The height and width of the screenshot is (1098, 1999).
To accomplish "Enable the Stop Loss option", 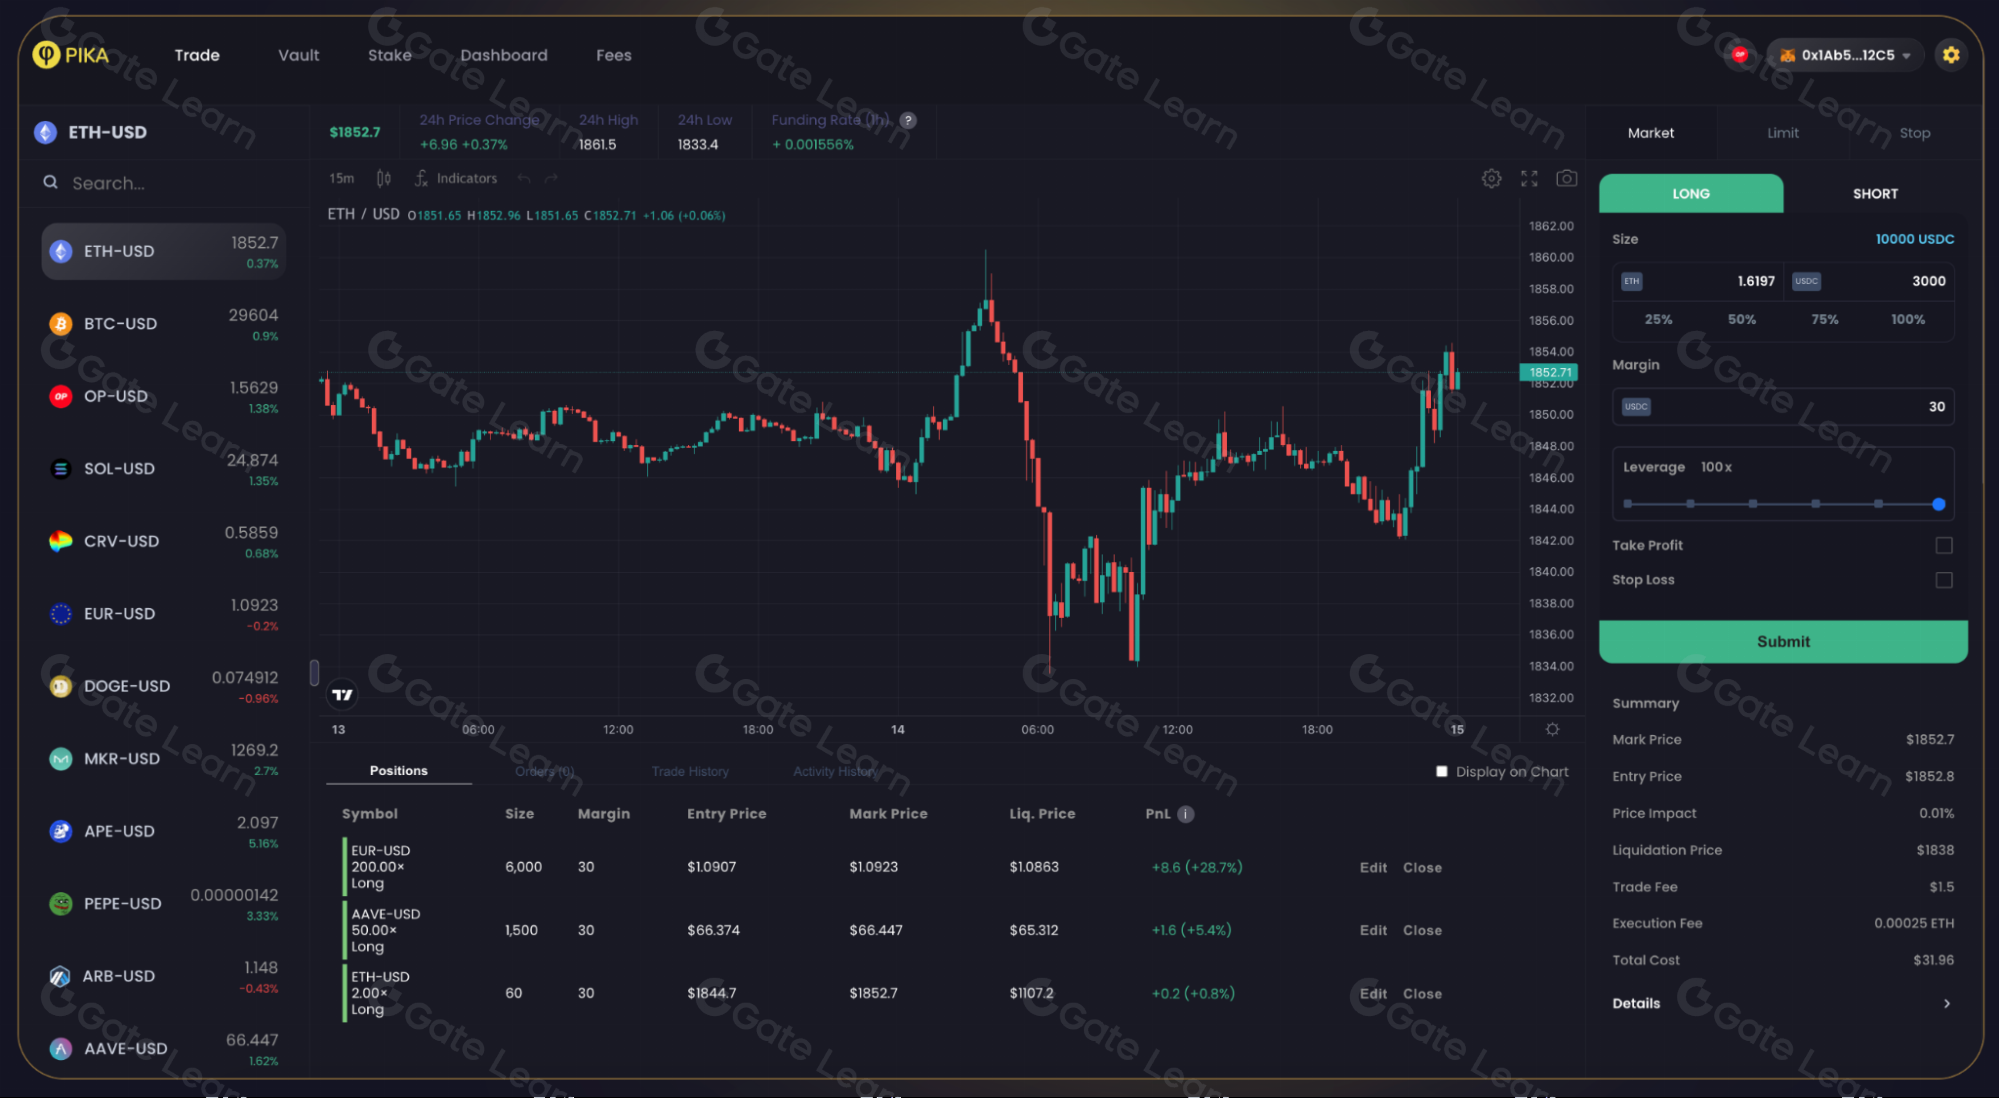I will 1943,580.
